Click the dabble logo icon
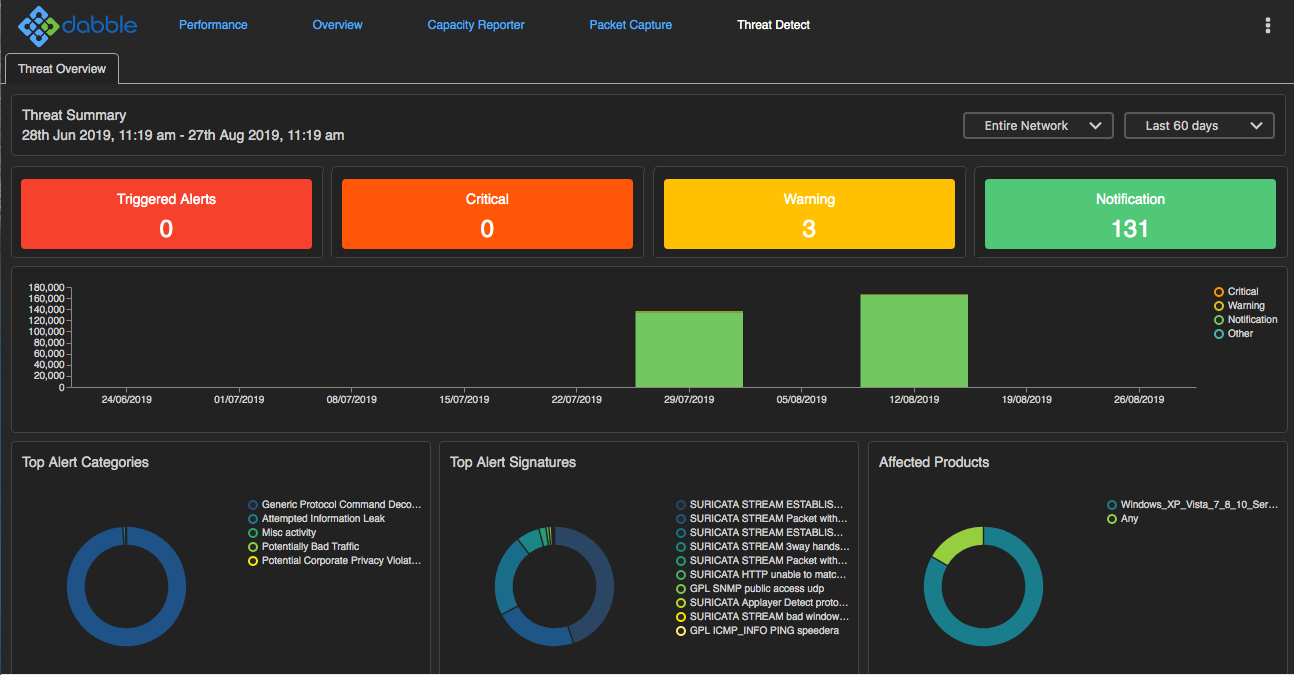Viewport: 1294px width, 675px height. 38,26
